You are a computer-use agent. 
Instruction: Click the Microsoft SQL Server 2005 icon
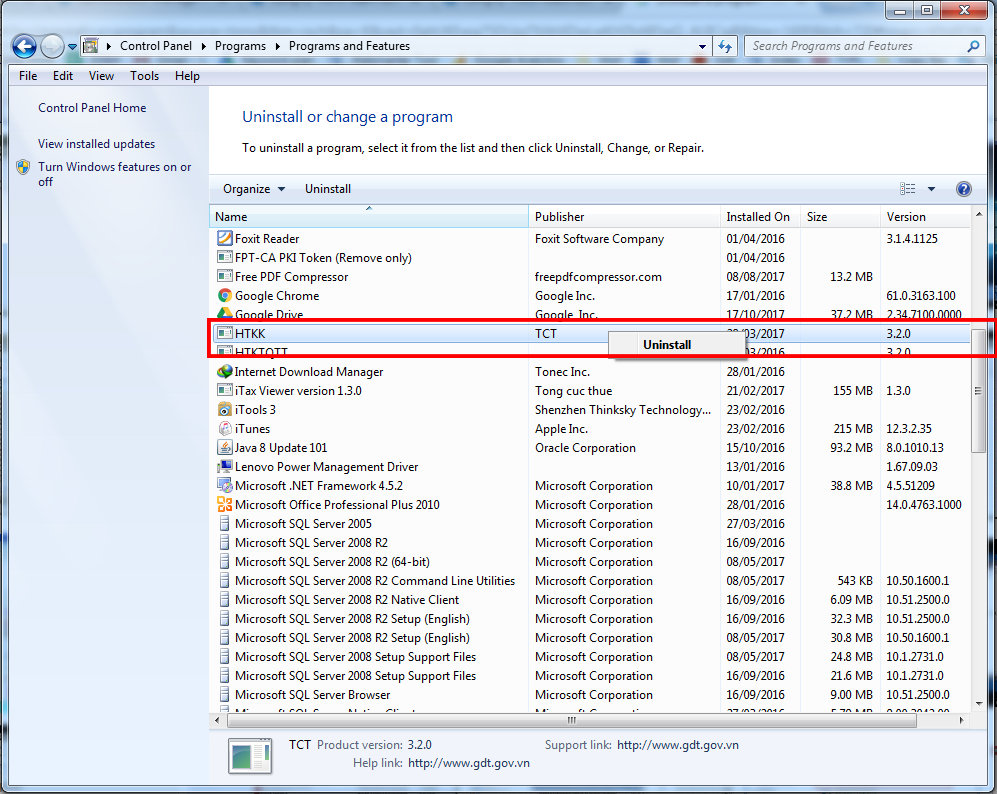click(224, 524)
